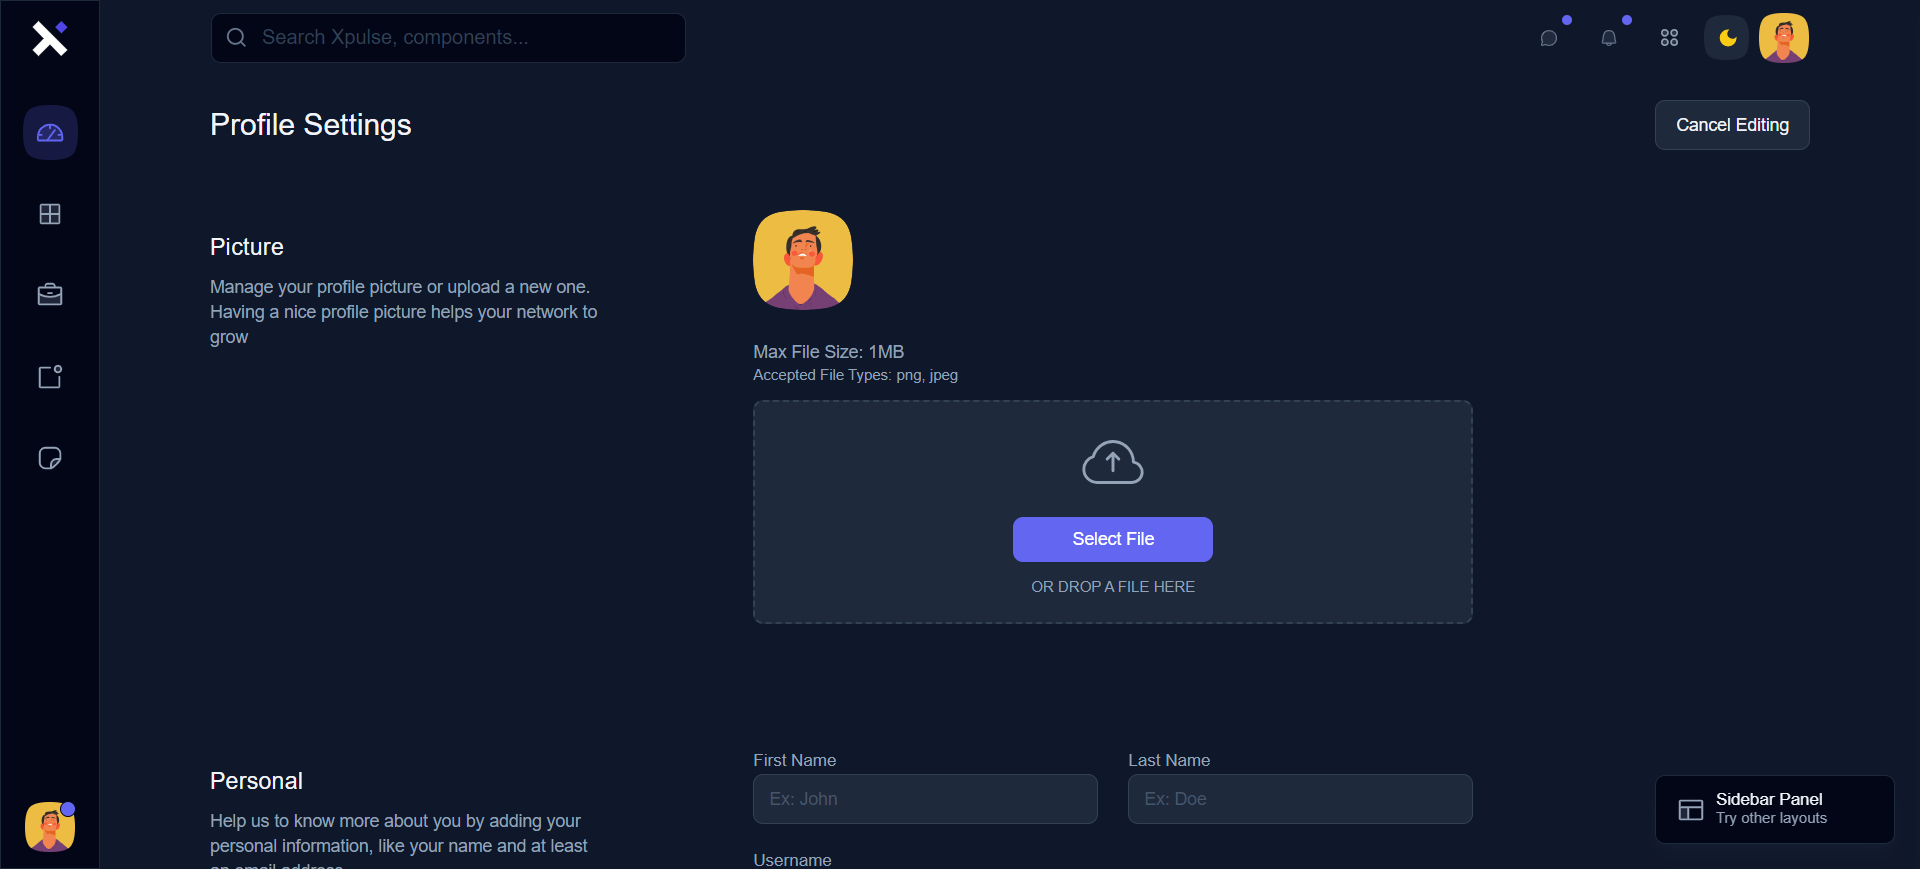Open user avatar menu in header
The height and width of the screenshot is (869, 1920).
pos(1783,38)
